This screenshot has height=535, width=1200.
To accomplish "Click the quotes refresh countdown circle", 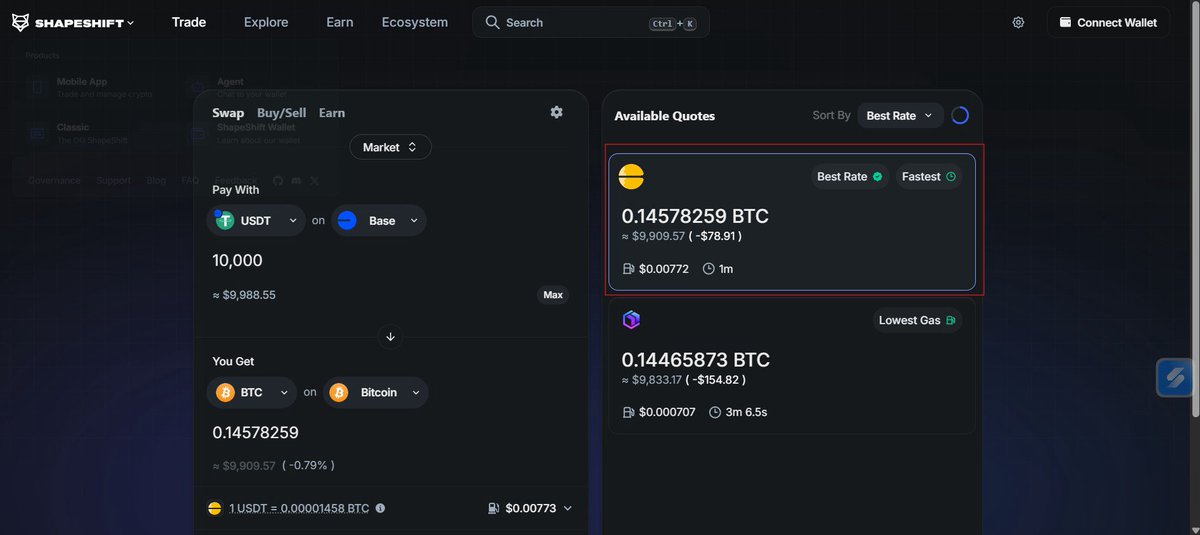I will coord(960,115).
